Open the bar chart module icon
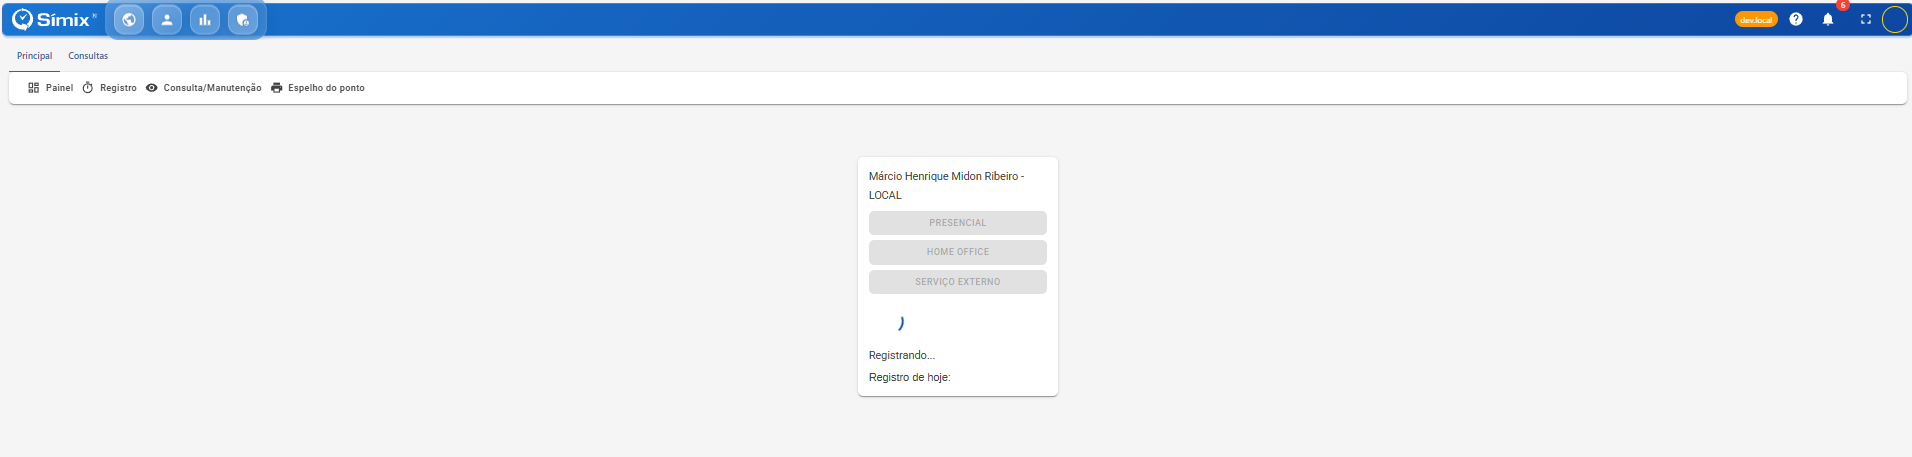 pos(205,20)
